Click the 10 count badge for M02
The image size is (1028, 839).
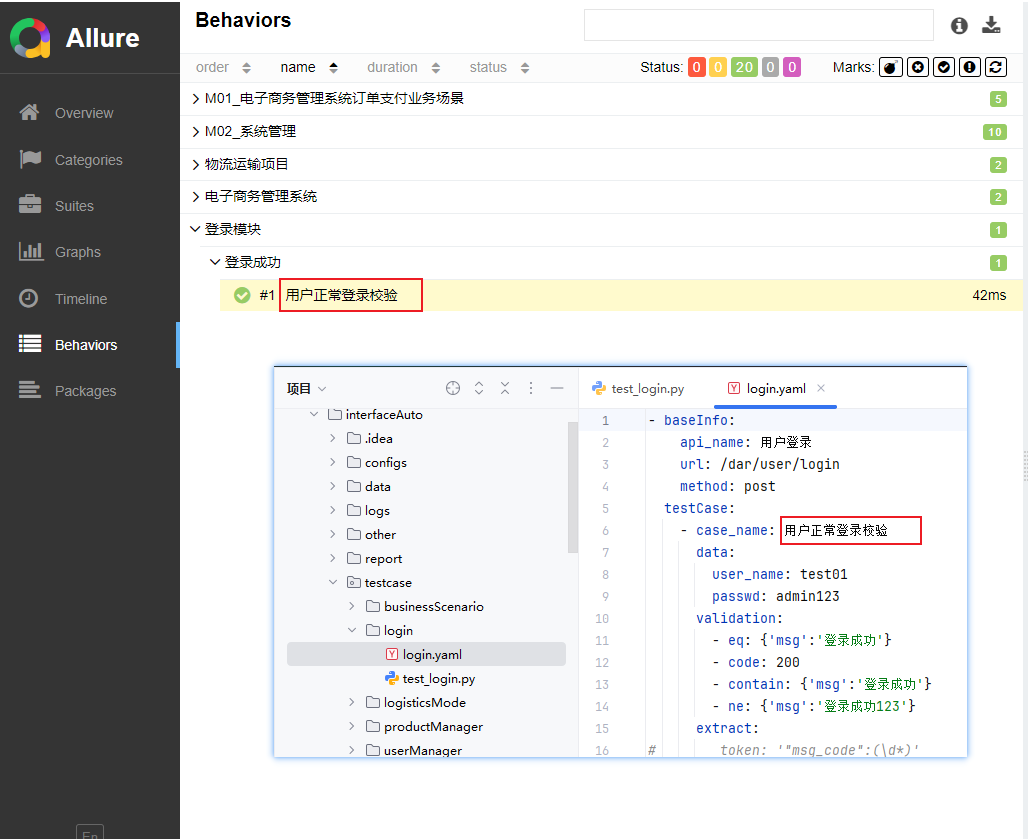pyautogui.click(x=995, y=132)
